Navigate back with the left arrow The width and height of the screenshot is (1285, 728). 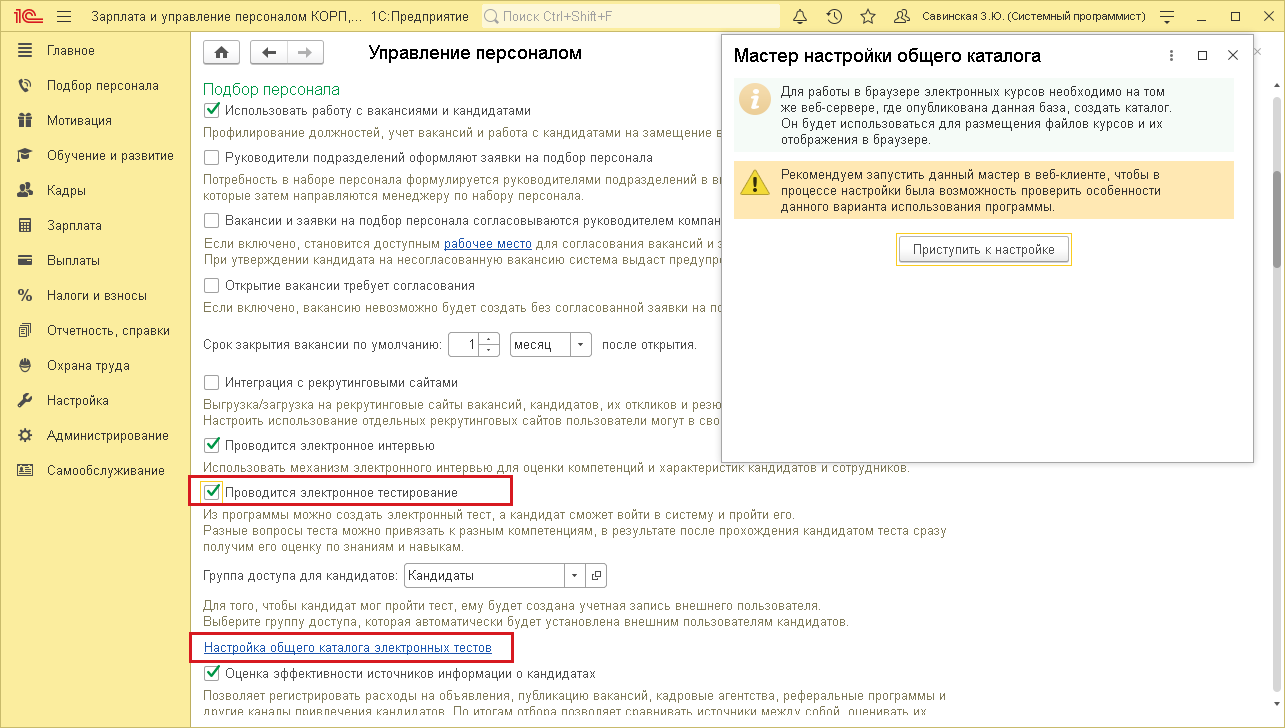[x=268, y=53]
